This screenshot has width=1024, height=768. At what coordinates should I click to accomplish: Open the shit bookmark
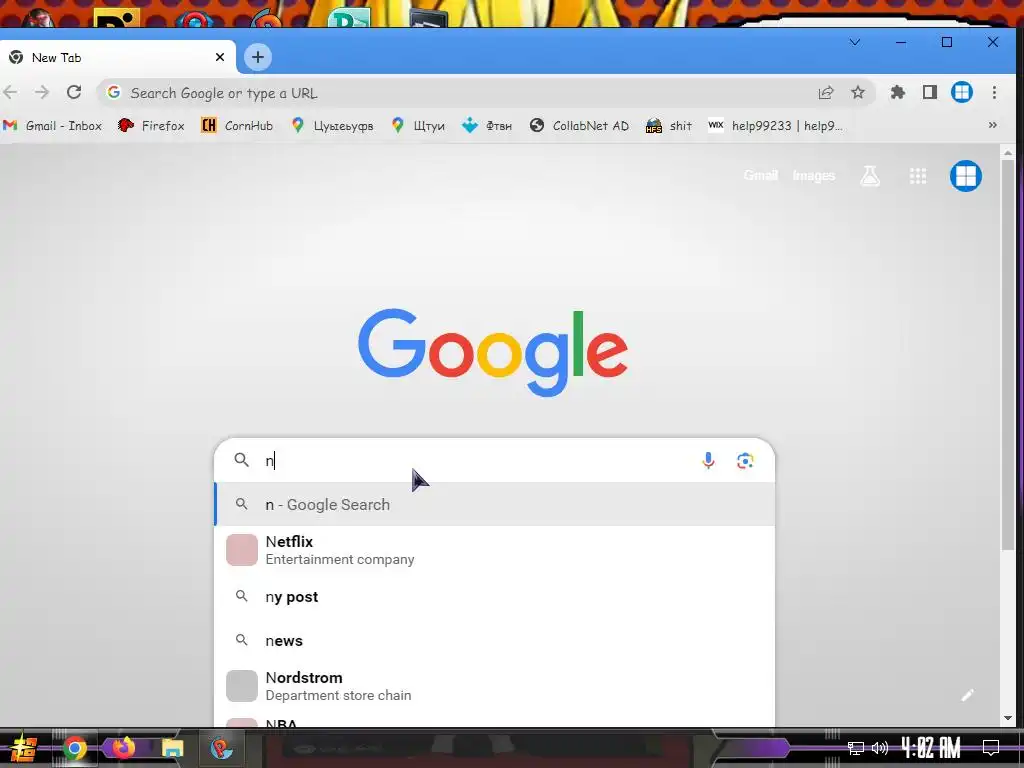669,125
